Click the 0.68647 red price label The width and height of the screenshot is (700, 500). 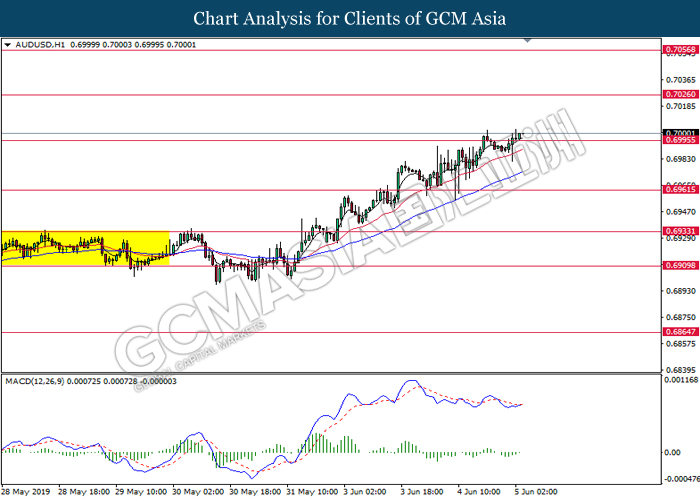(x=680, y=332)
